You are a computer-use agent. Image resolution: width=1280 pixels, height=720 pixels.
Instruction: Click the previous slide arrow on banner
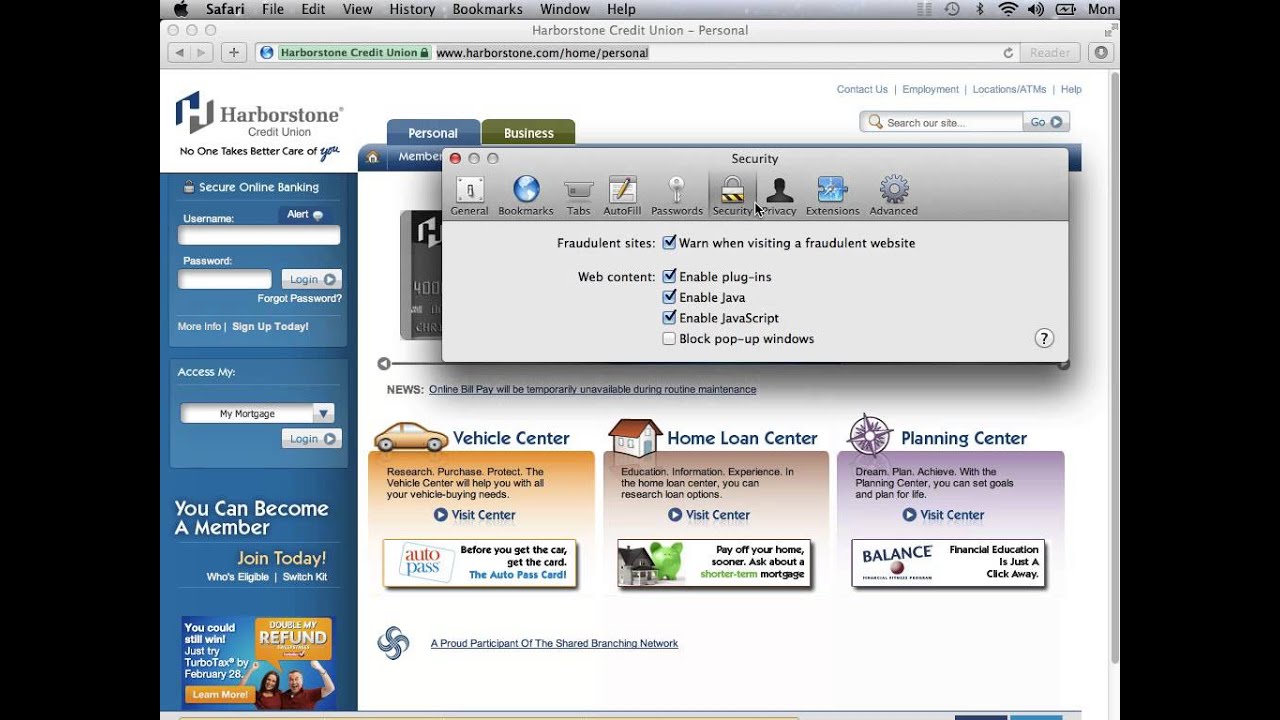[383, 364]
